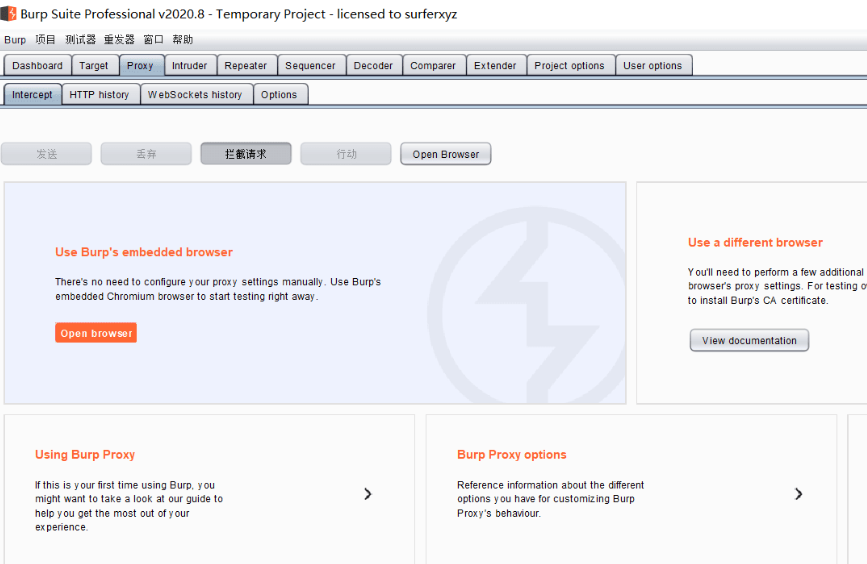The image size is (867, 564).
Task: Open the Burp menu
Action: [15, 40]
